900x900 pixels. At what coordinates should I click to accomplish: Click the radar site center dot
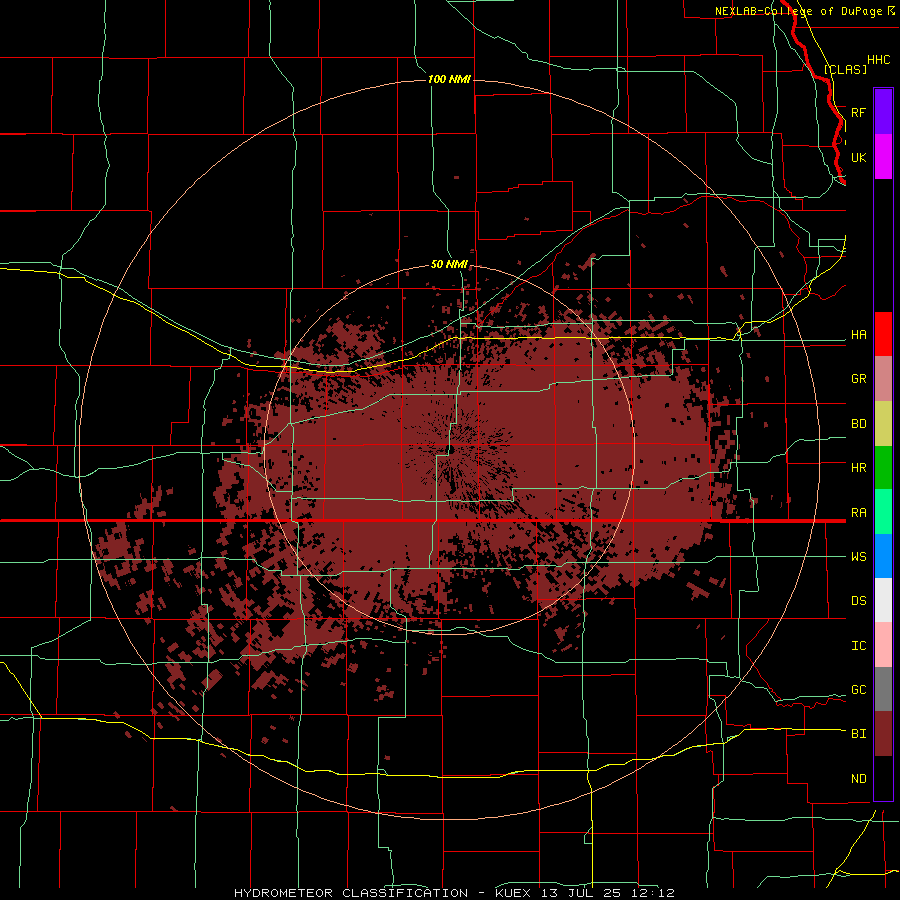click(450, 449)
